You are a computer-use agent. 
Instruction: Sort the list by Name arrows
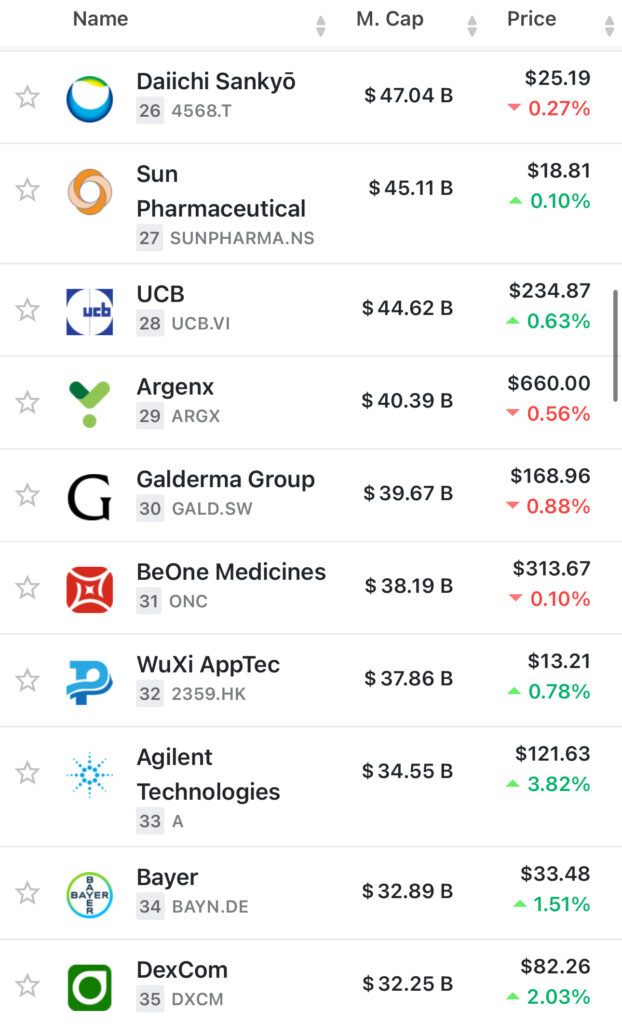pyautogui.click(x=320, y=25)
